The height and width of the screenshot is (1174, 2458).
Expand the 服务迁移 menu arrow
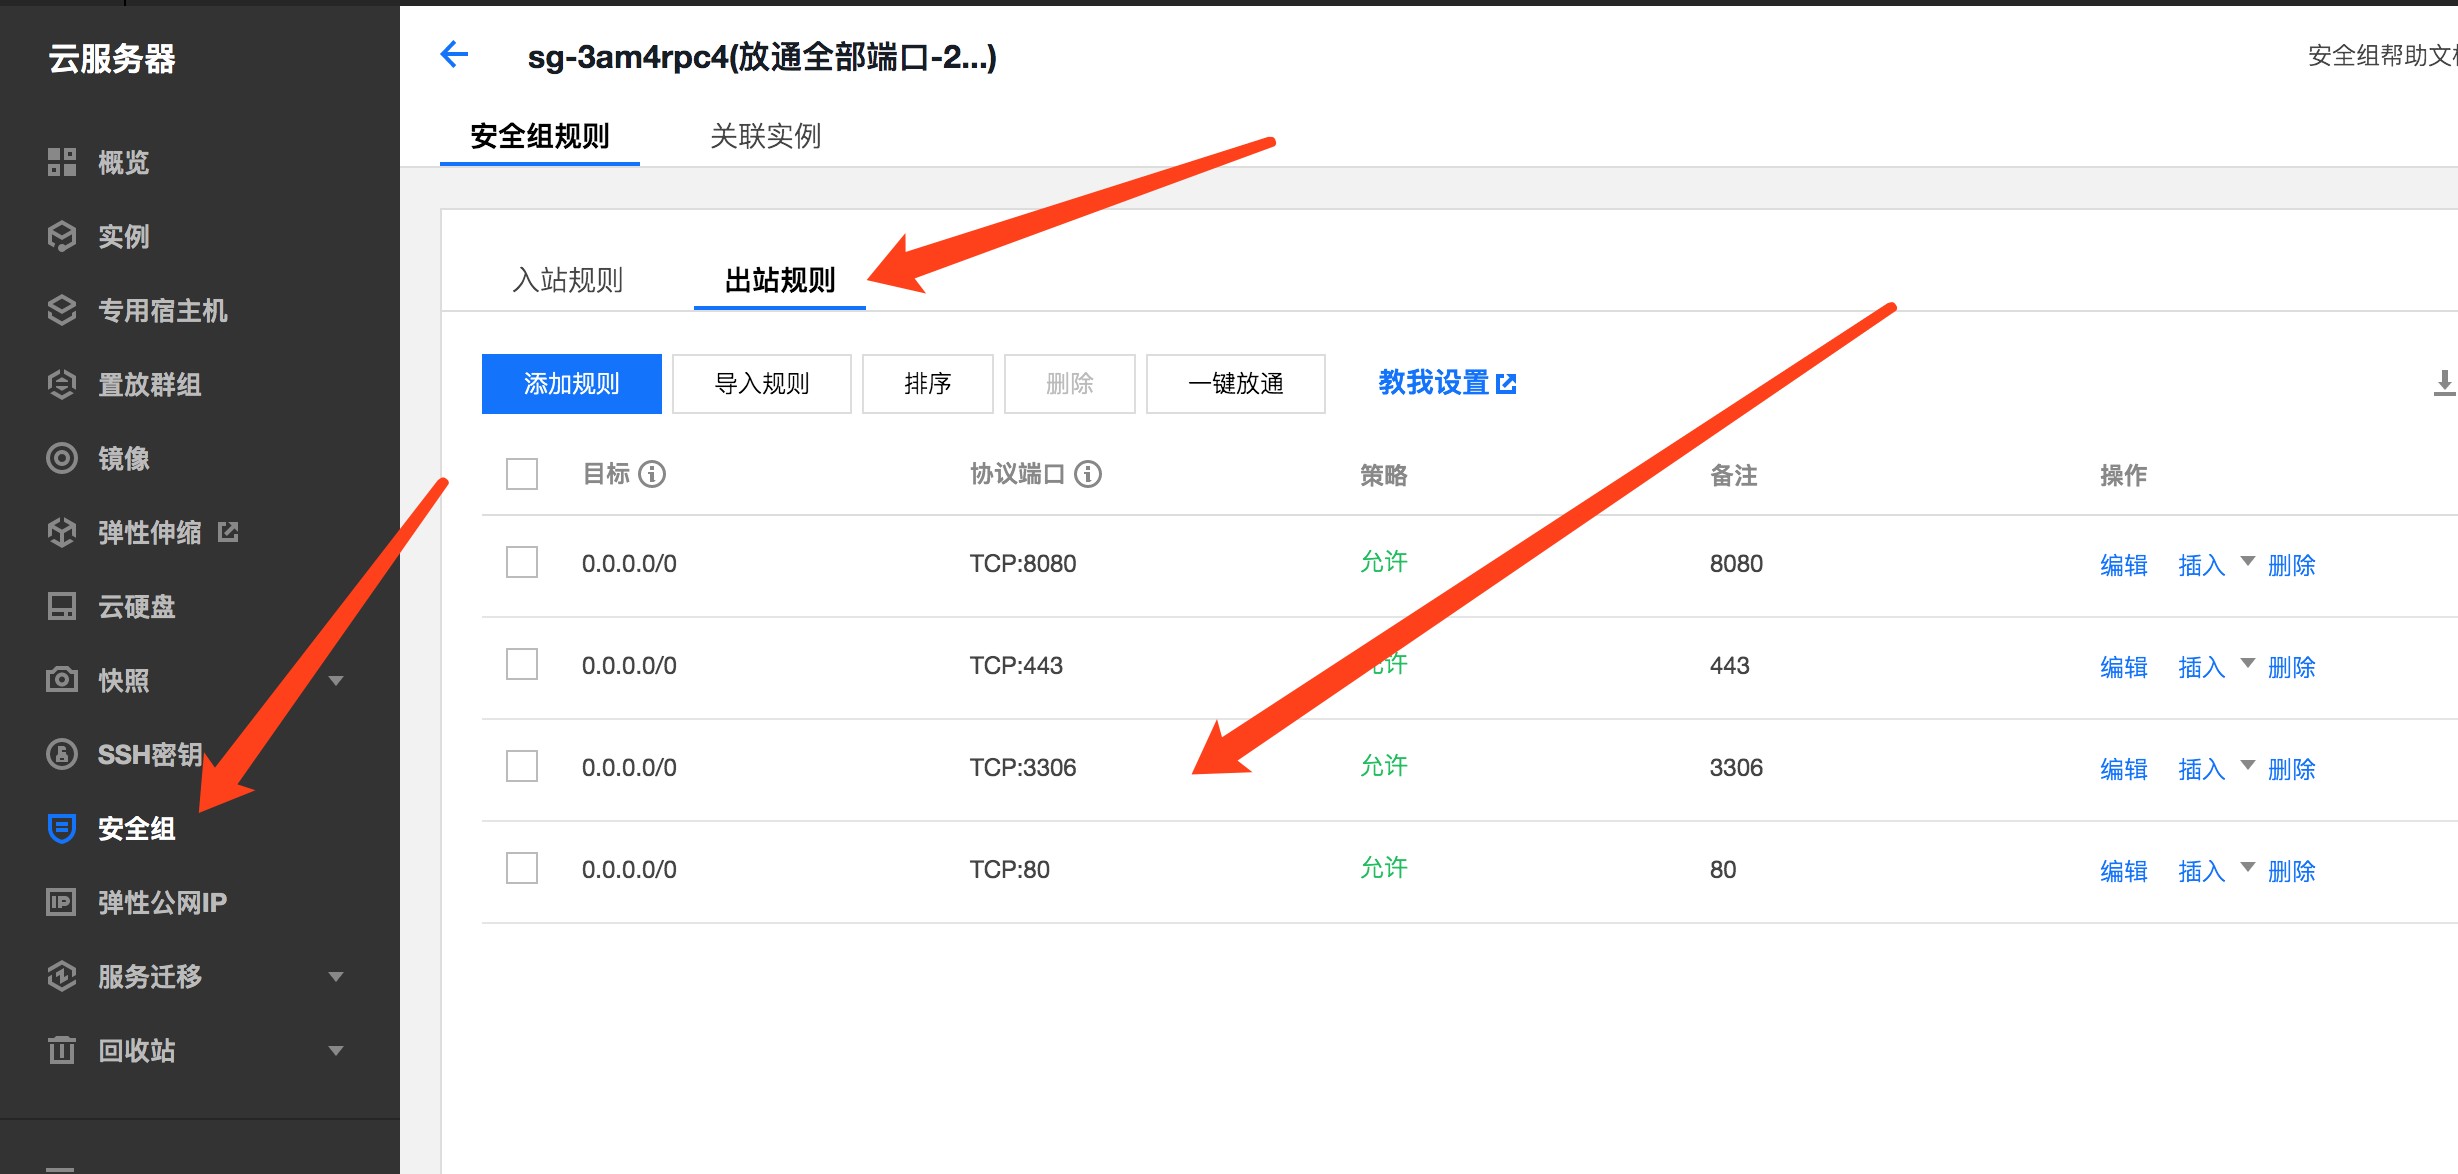(336, 977)
